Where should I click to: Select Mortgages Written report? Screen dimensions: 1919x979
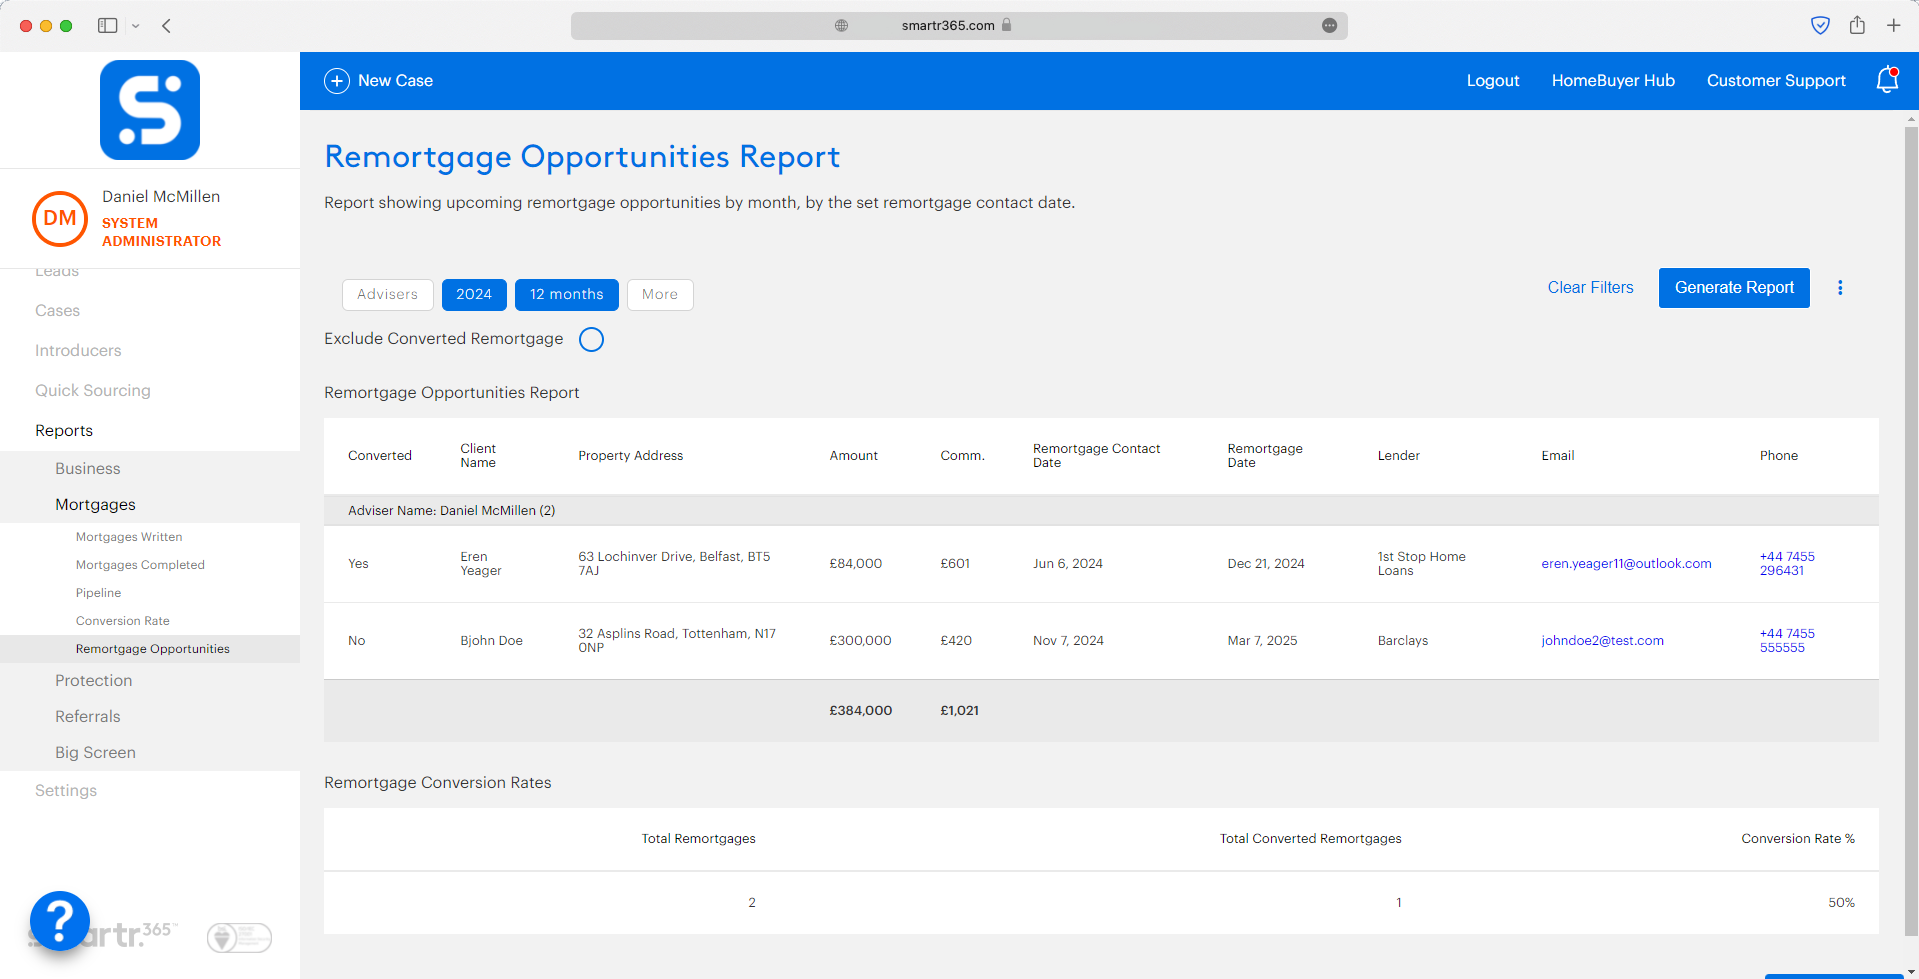(x=129, y=537)
